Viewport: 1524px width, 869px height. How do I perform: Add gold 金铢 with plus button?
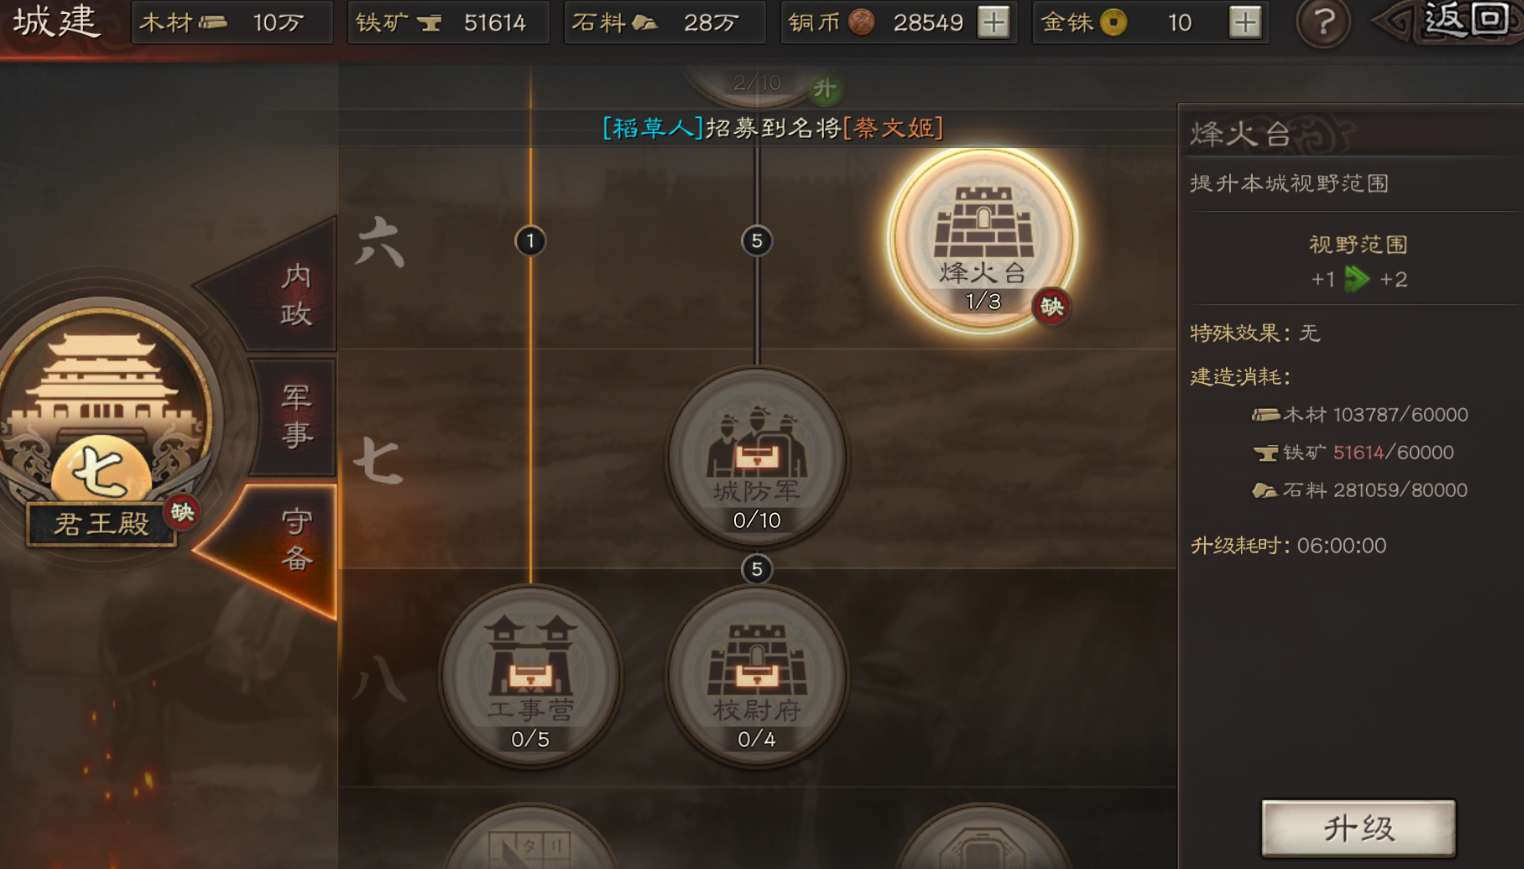tap(1245, 22)
